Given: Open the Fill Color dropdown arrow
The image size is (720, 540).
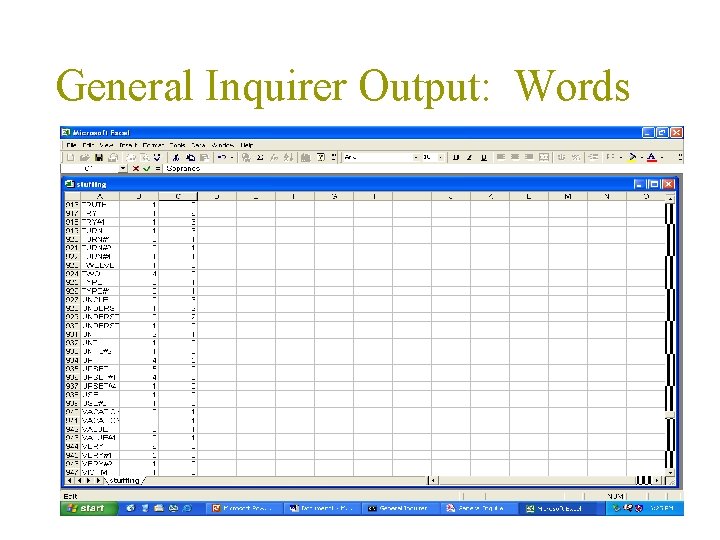Looking at the screenshot, I should [642, 158].
